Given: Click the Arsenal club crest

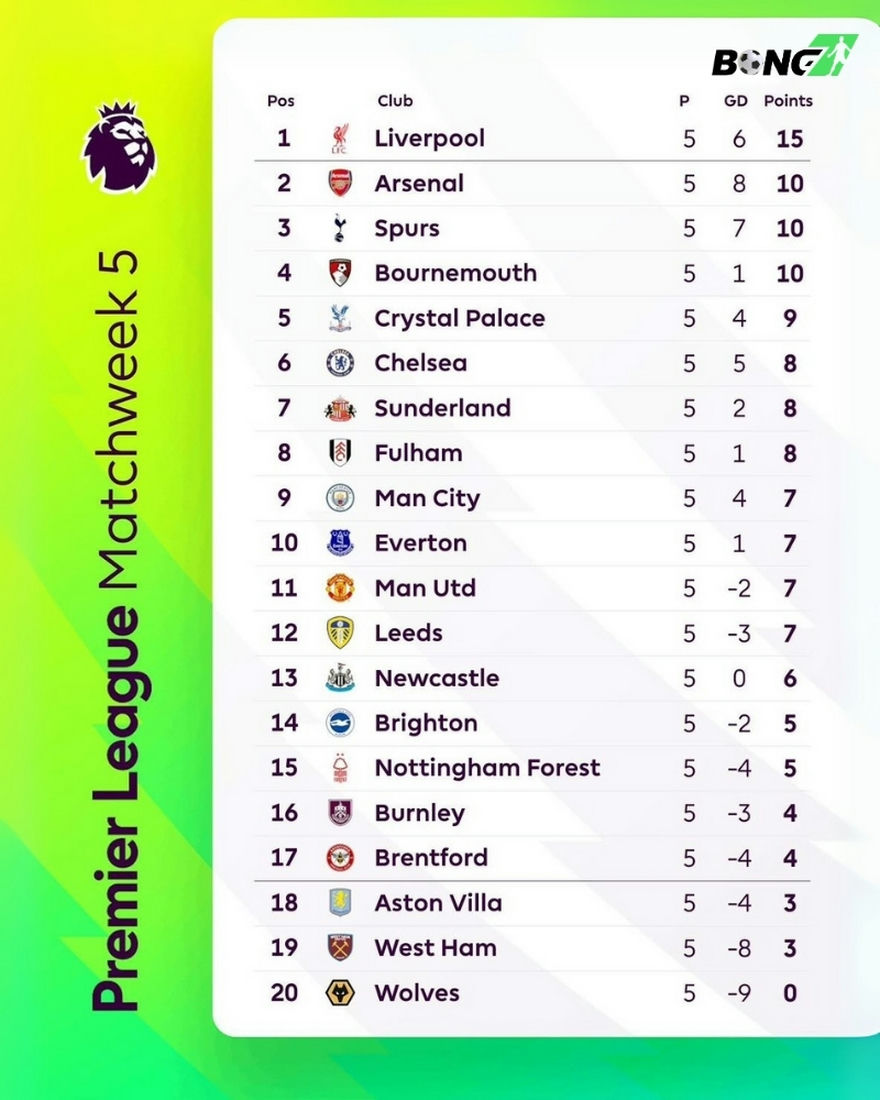Looking at the screenshot, I should [x=340, y=184].
